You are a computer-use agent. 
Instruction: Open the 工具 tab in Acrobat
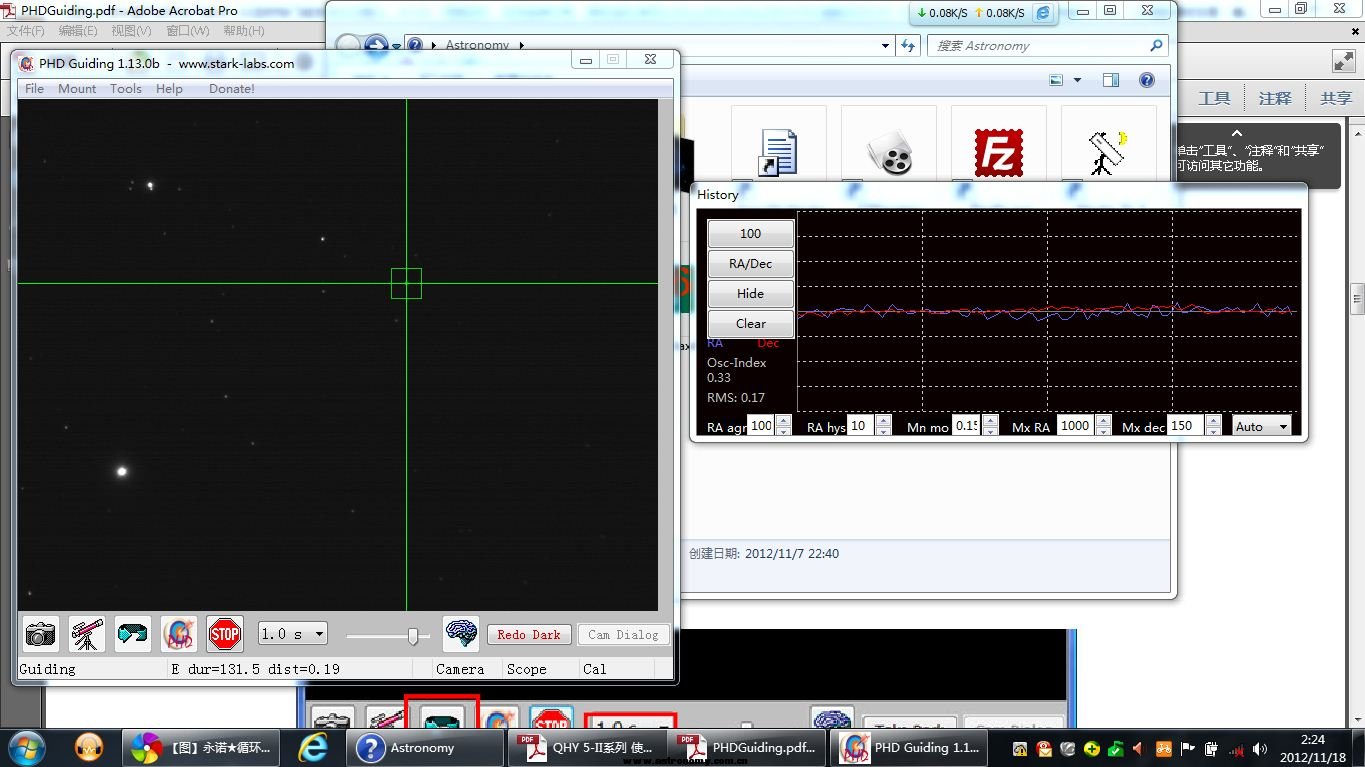[x=1214, y=98]
